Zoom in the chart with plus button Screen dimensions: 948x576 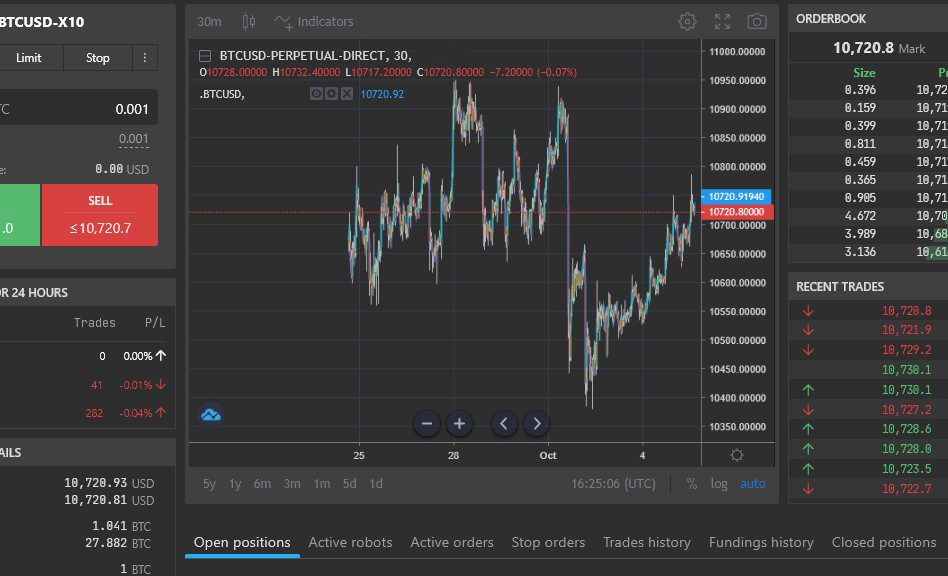459,424
